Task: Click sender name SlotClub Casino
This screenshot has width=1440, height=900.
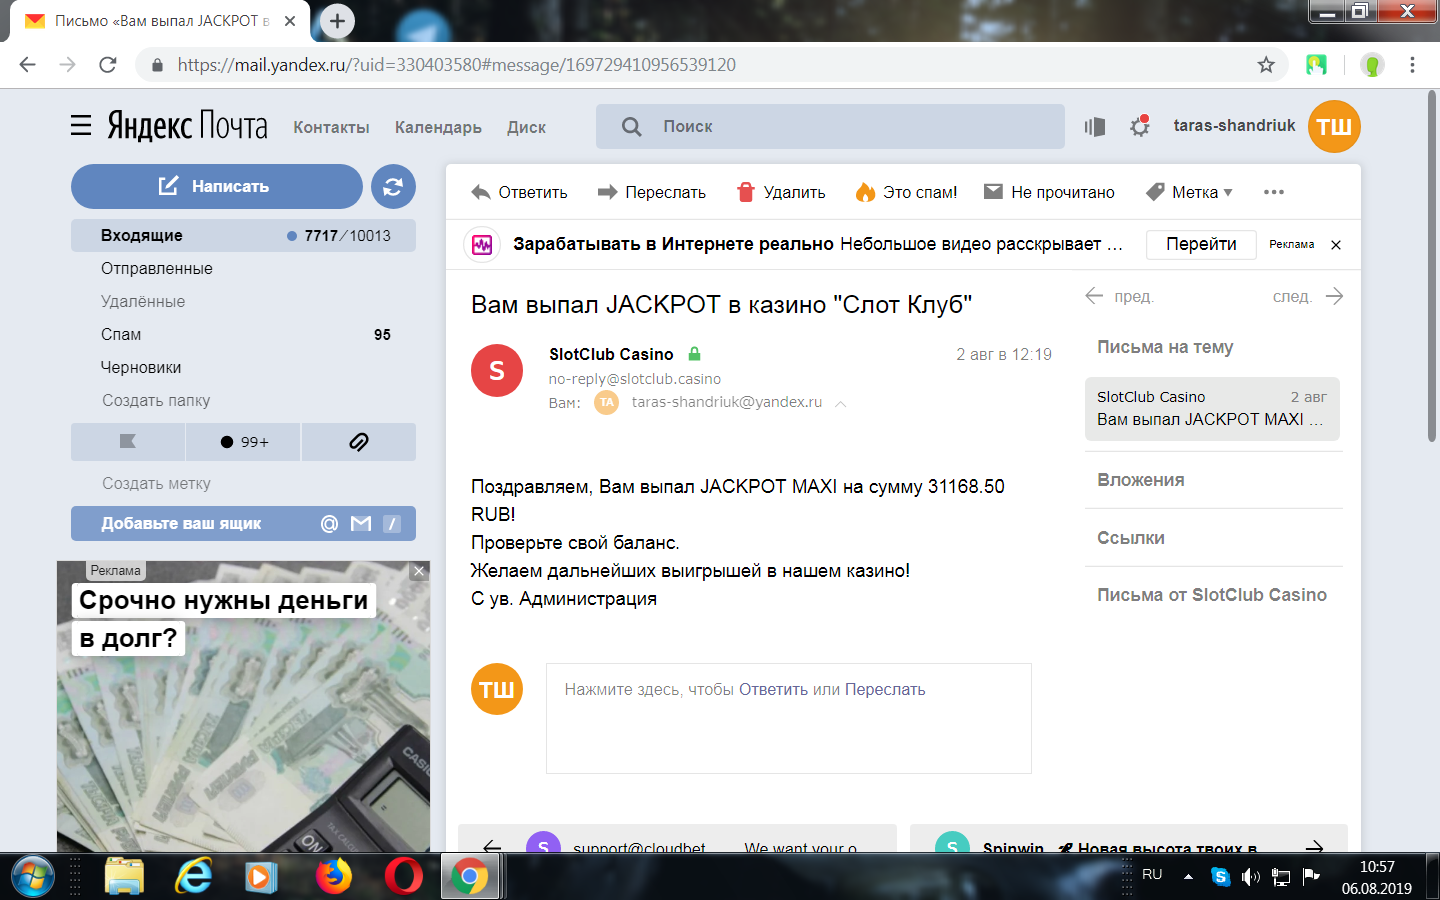Action: (611, 354)
